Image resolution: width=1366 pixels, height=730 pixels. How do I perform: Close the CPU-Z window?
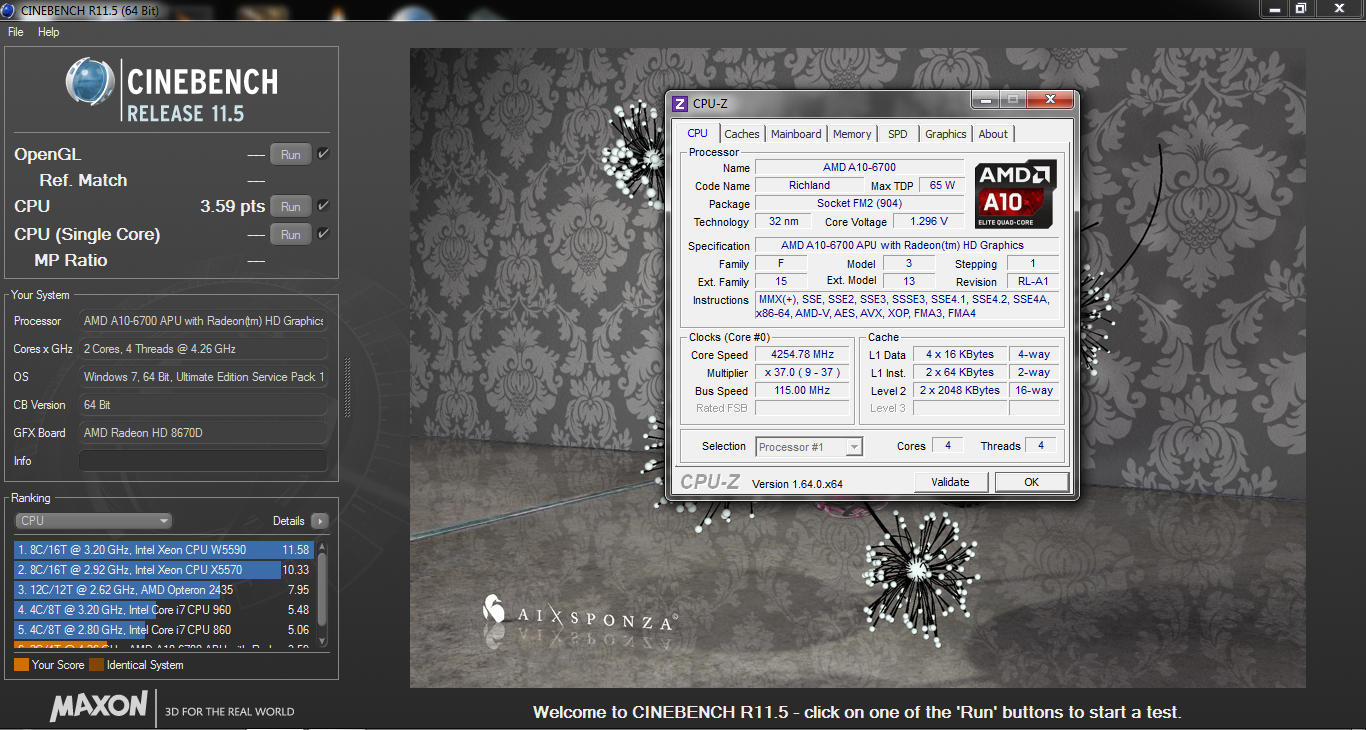click(1049, 100)
